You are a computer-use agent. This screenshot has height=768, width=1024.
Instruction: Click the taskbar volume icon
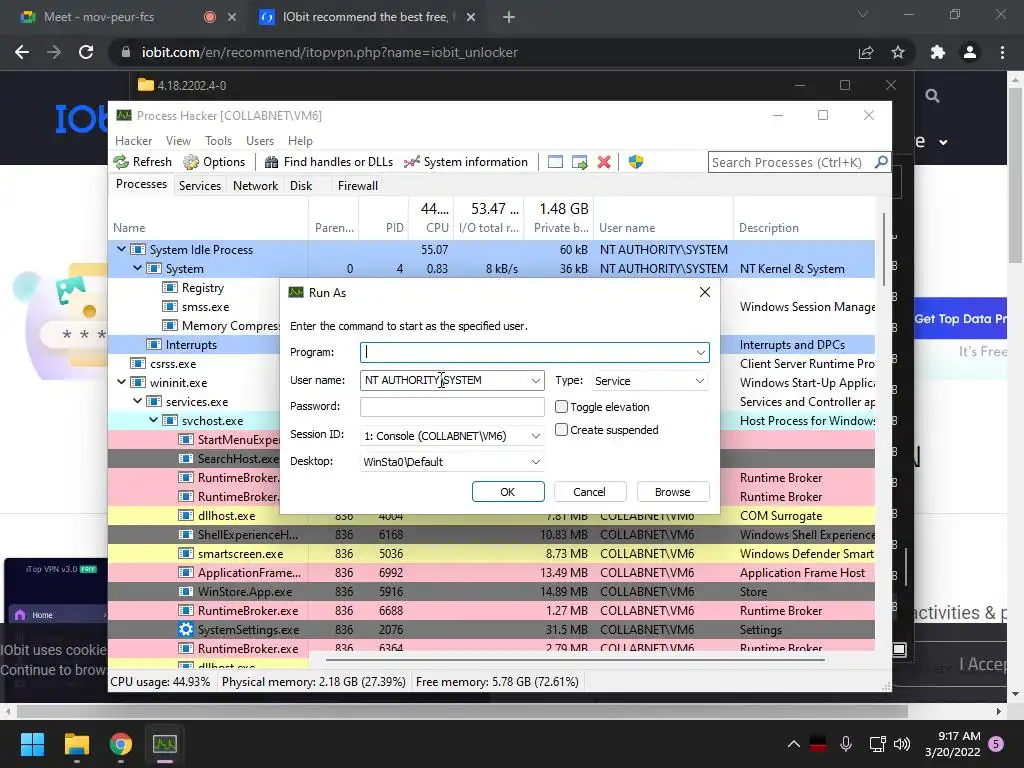[902, 744]
